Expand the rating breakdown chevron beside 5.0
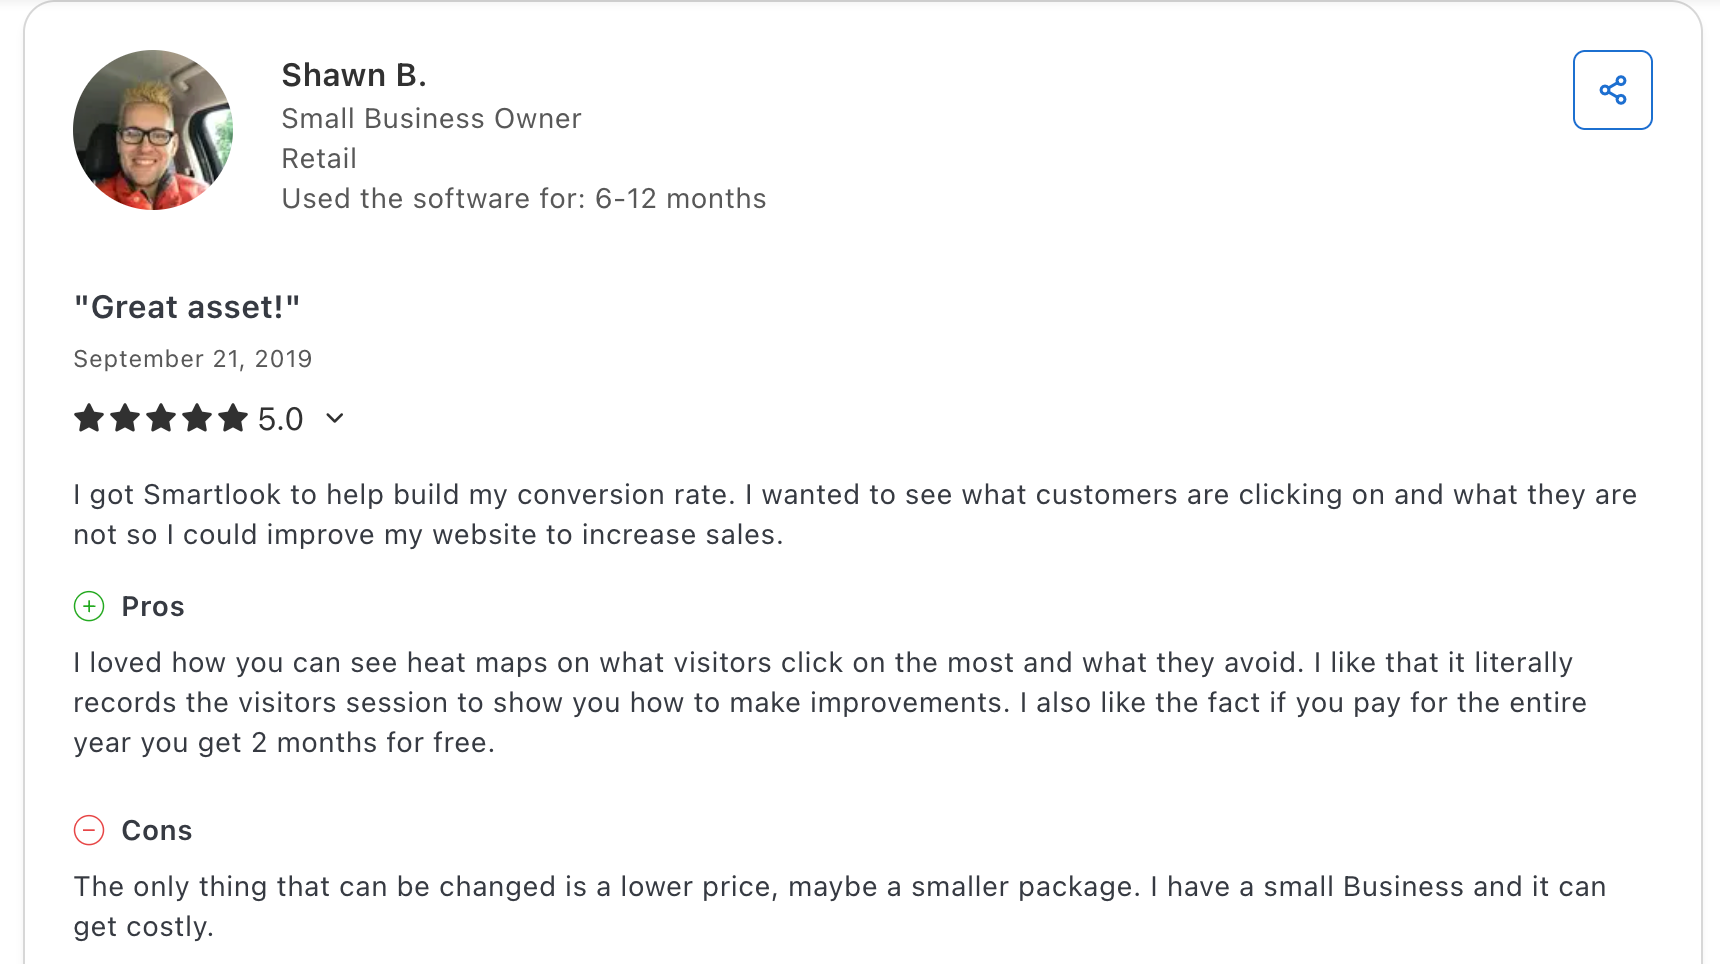 (x=335, y=418)
